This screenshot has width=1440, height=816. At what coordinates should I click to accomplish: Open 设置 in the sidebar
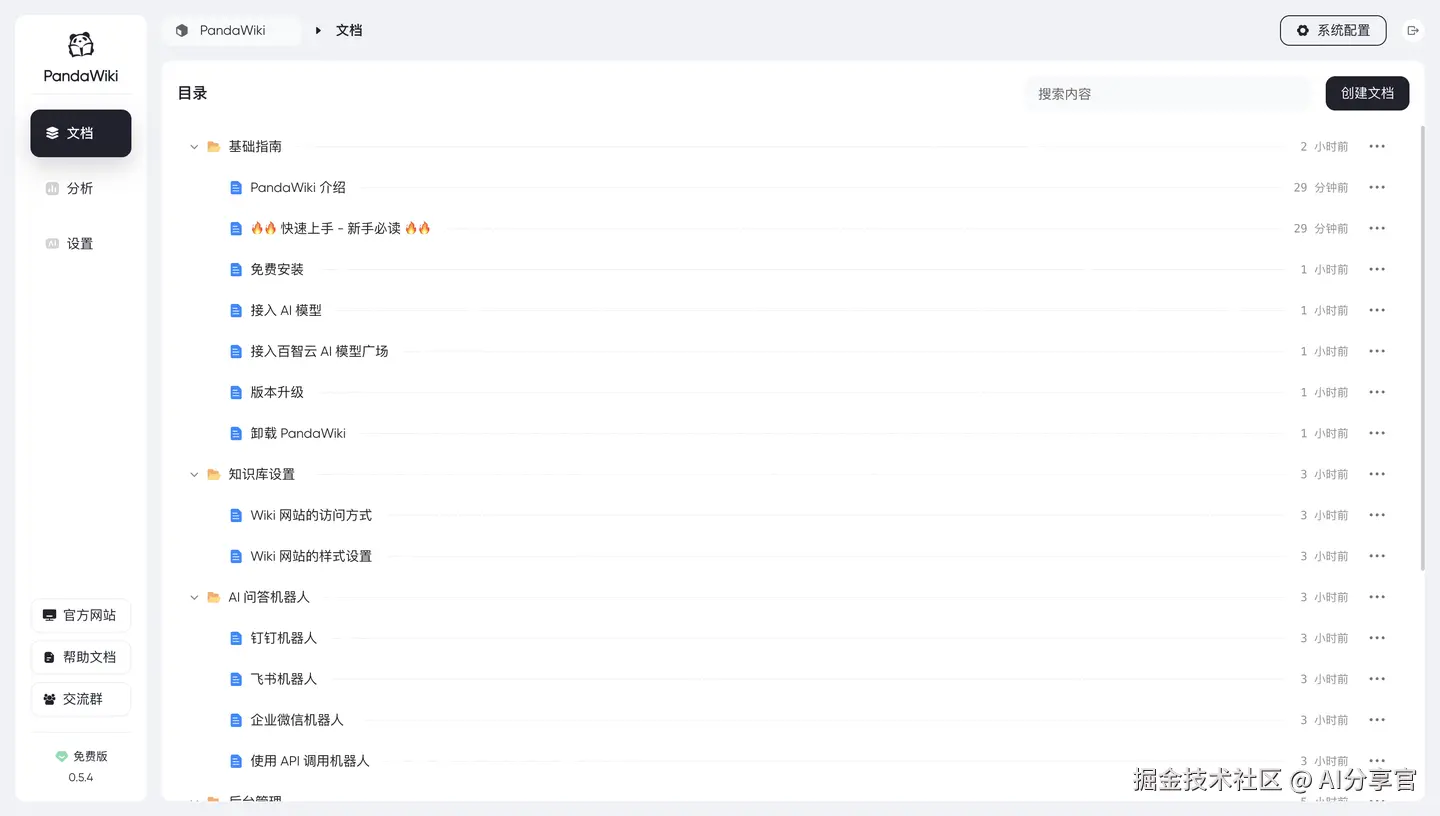(81, 244)
